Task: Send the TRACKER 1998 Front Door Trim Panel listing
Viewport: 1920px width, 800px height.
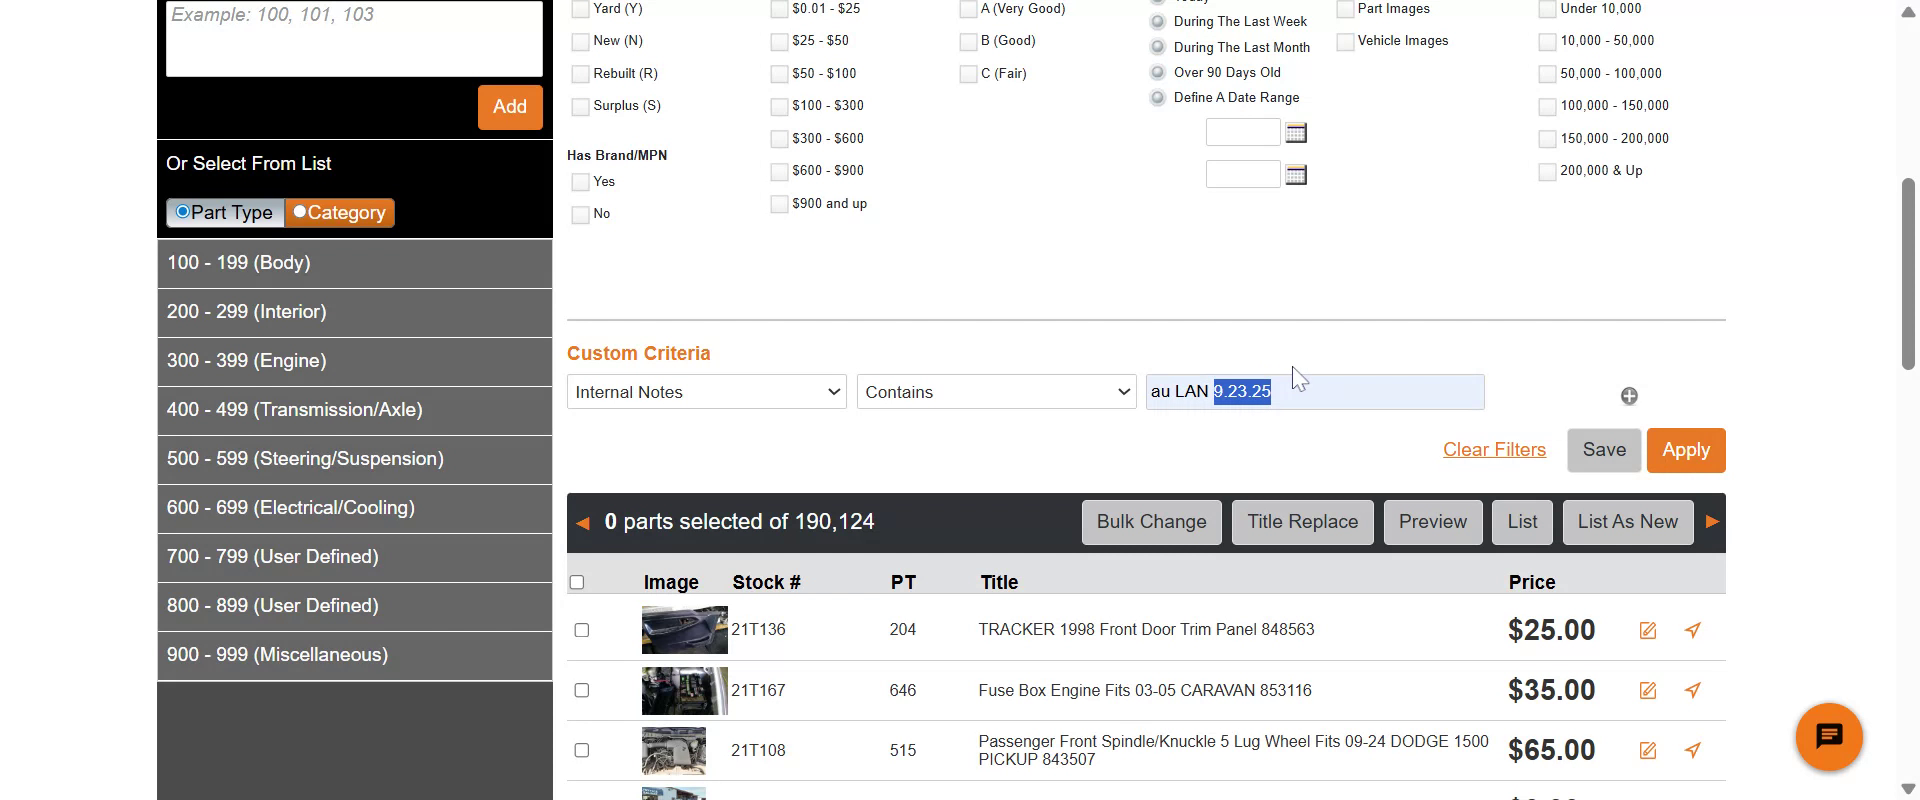Action: (1692, 630)
